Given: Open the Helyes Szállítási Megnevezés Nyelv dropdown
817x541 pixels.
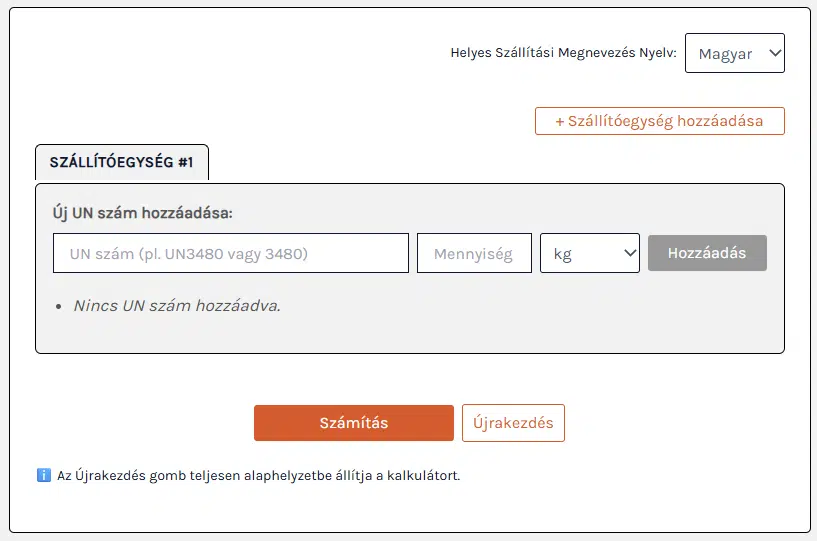Looking at the screenshot, I should (x=734, y=54).
